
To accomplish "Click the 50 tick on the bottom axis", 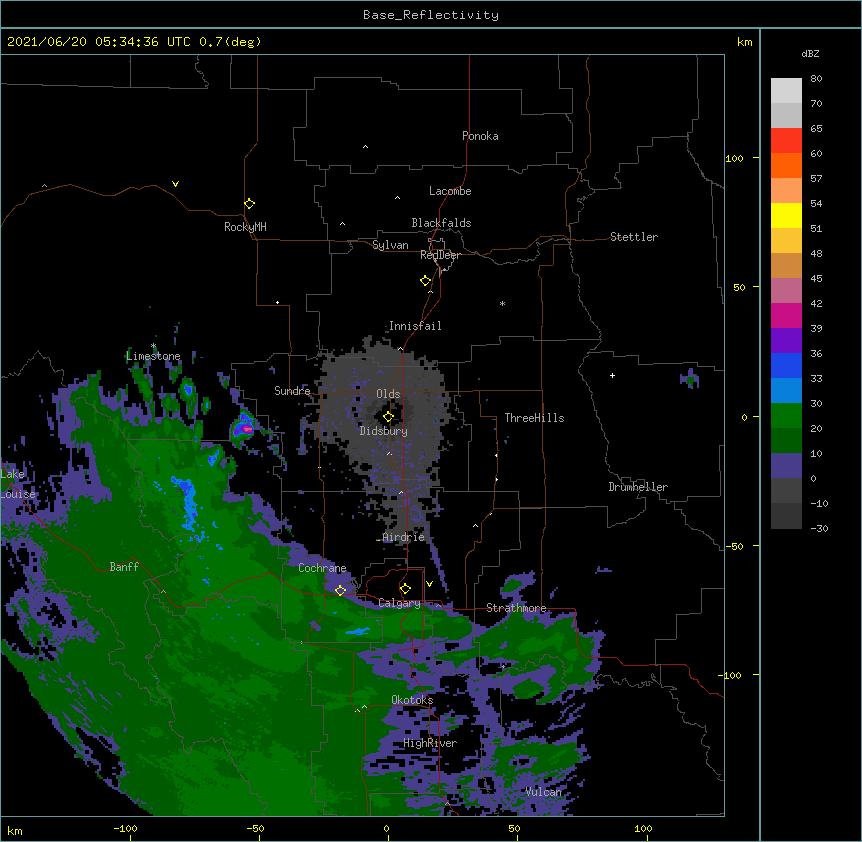I will [x=514, y=828].
